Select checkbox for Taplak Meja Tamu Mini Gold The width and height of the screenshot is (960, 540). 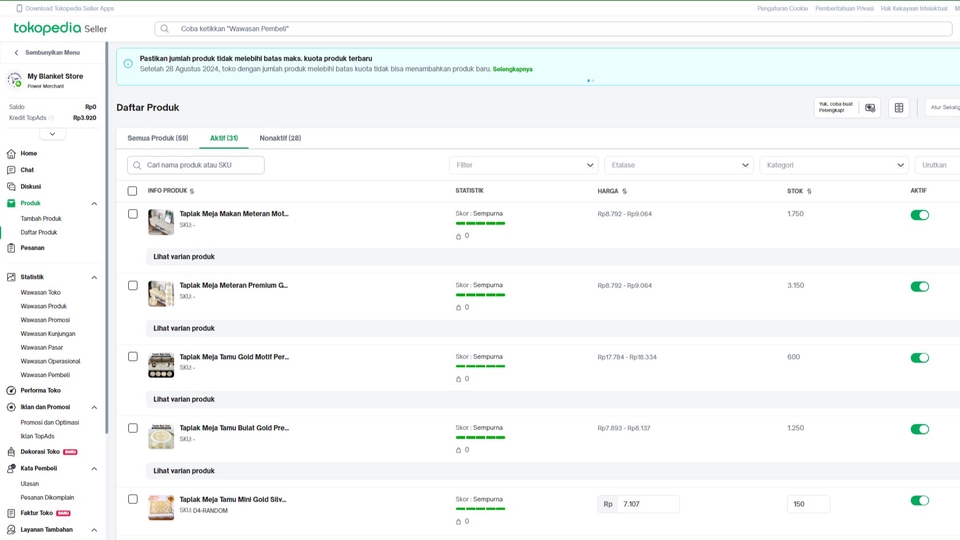click(x=133, y=499)
